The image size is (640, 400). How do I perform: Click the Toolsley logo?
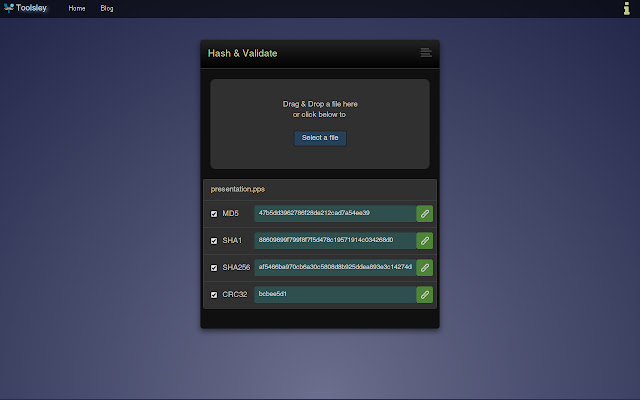(x=25, y=8)
